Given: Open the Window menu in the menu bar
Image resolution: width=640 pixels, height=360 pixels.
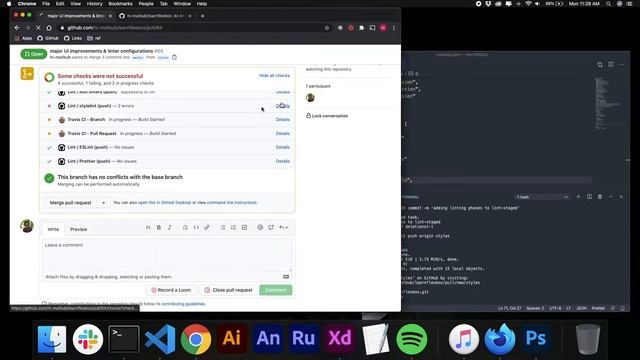Looking at the screenshot, I should [182, 4].
